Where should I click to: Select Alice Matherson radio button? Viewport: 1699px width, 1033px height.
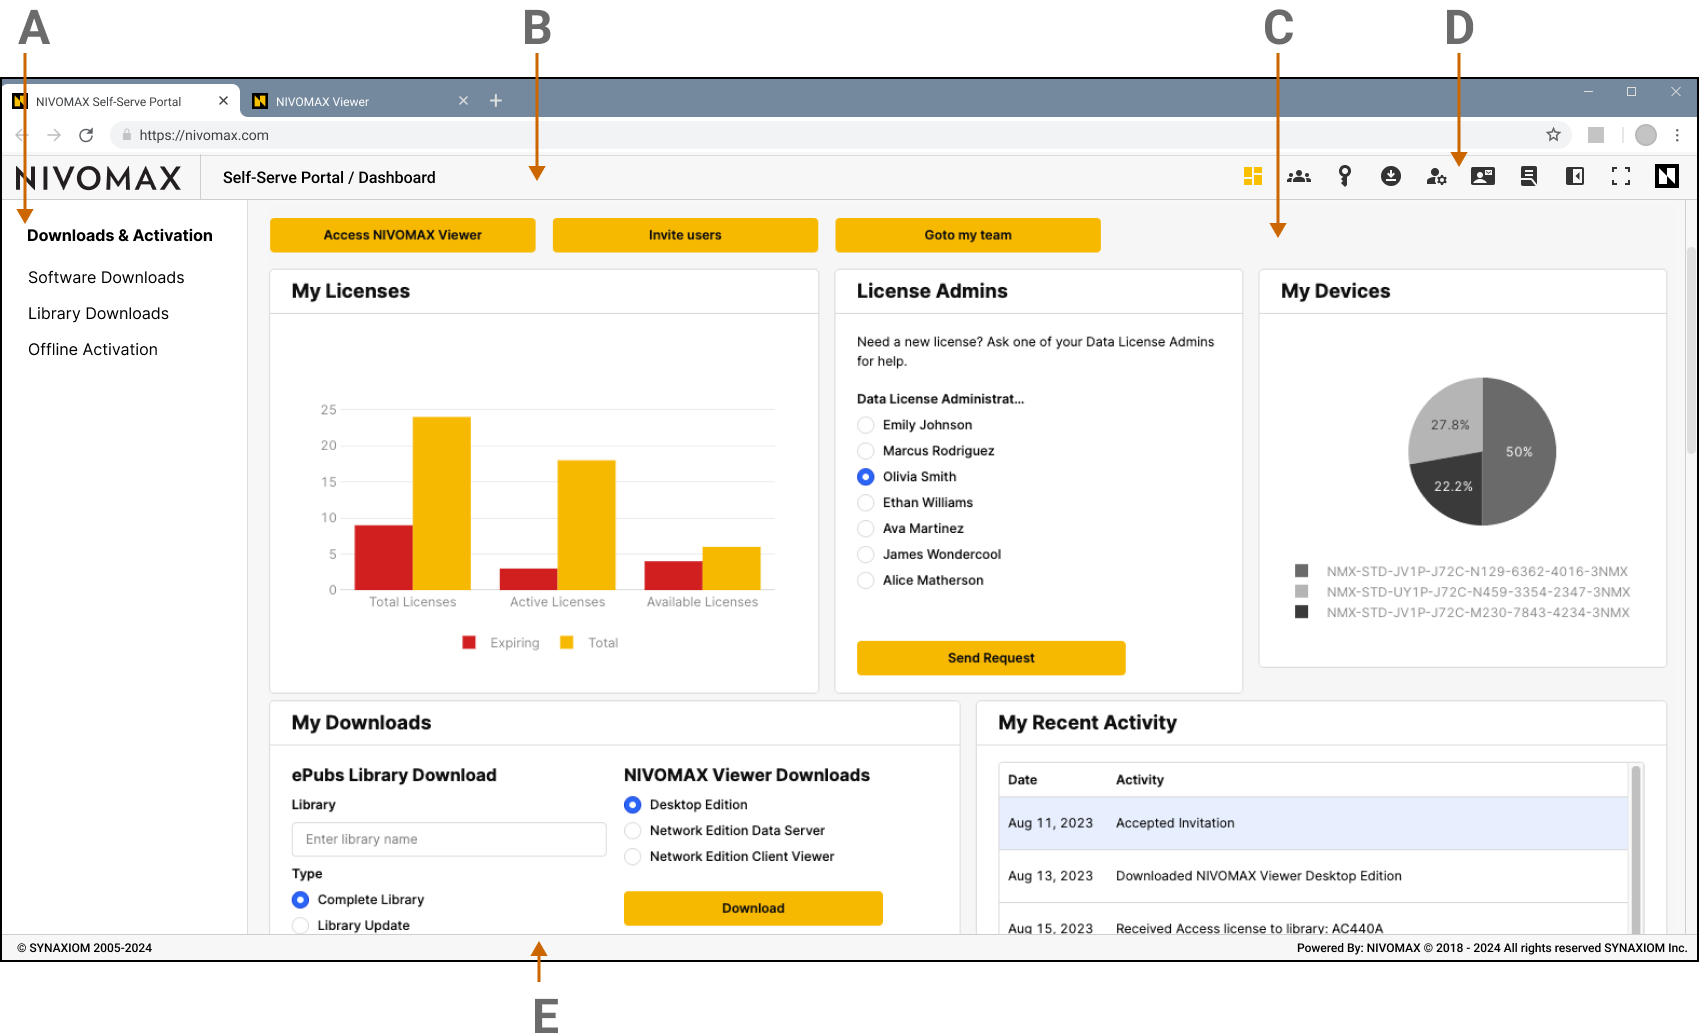[x=866, y=581]
